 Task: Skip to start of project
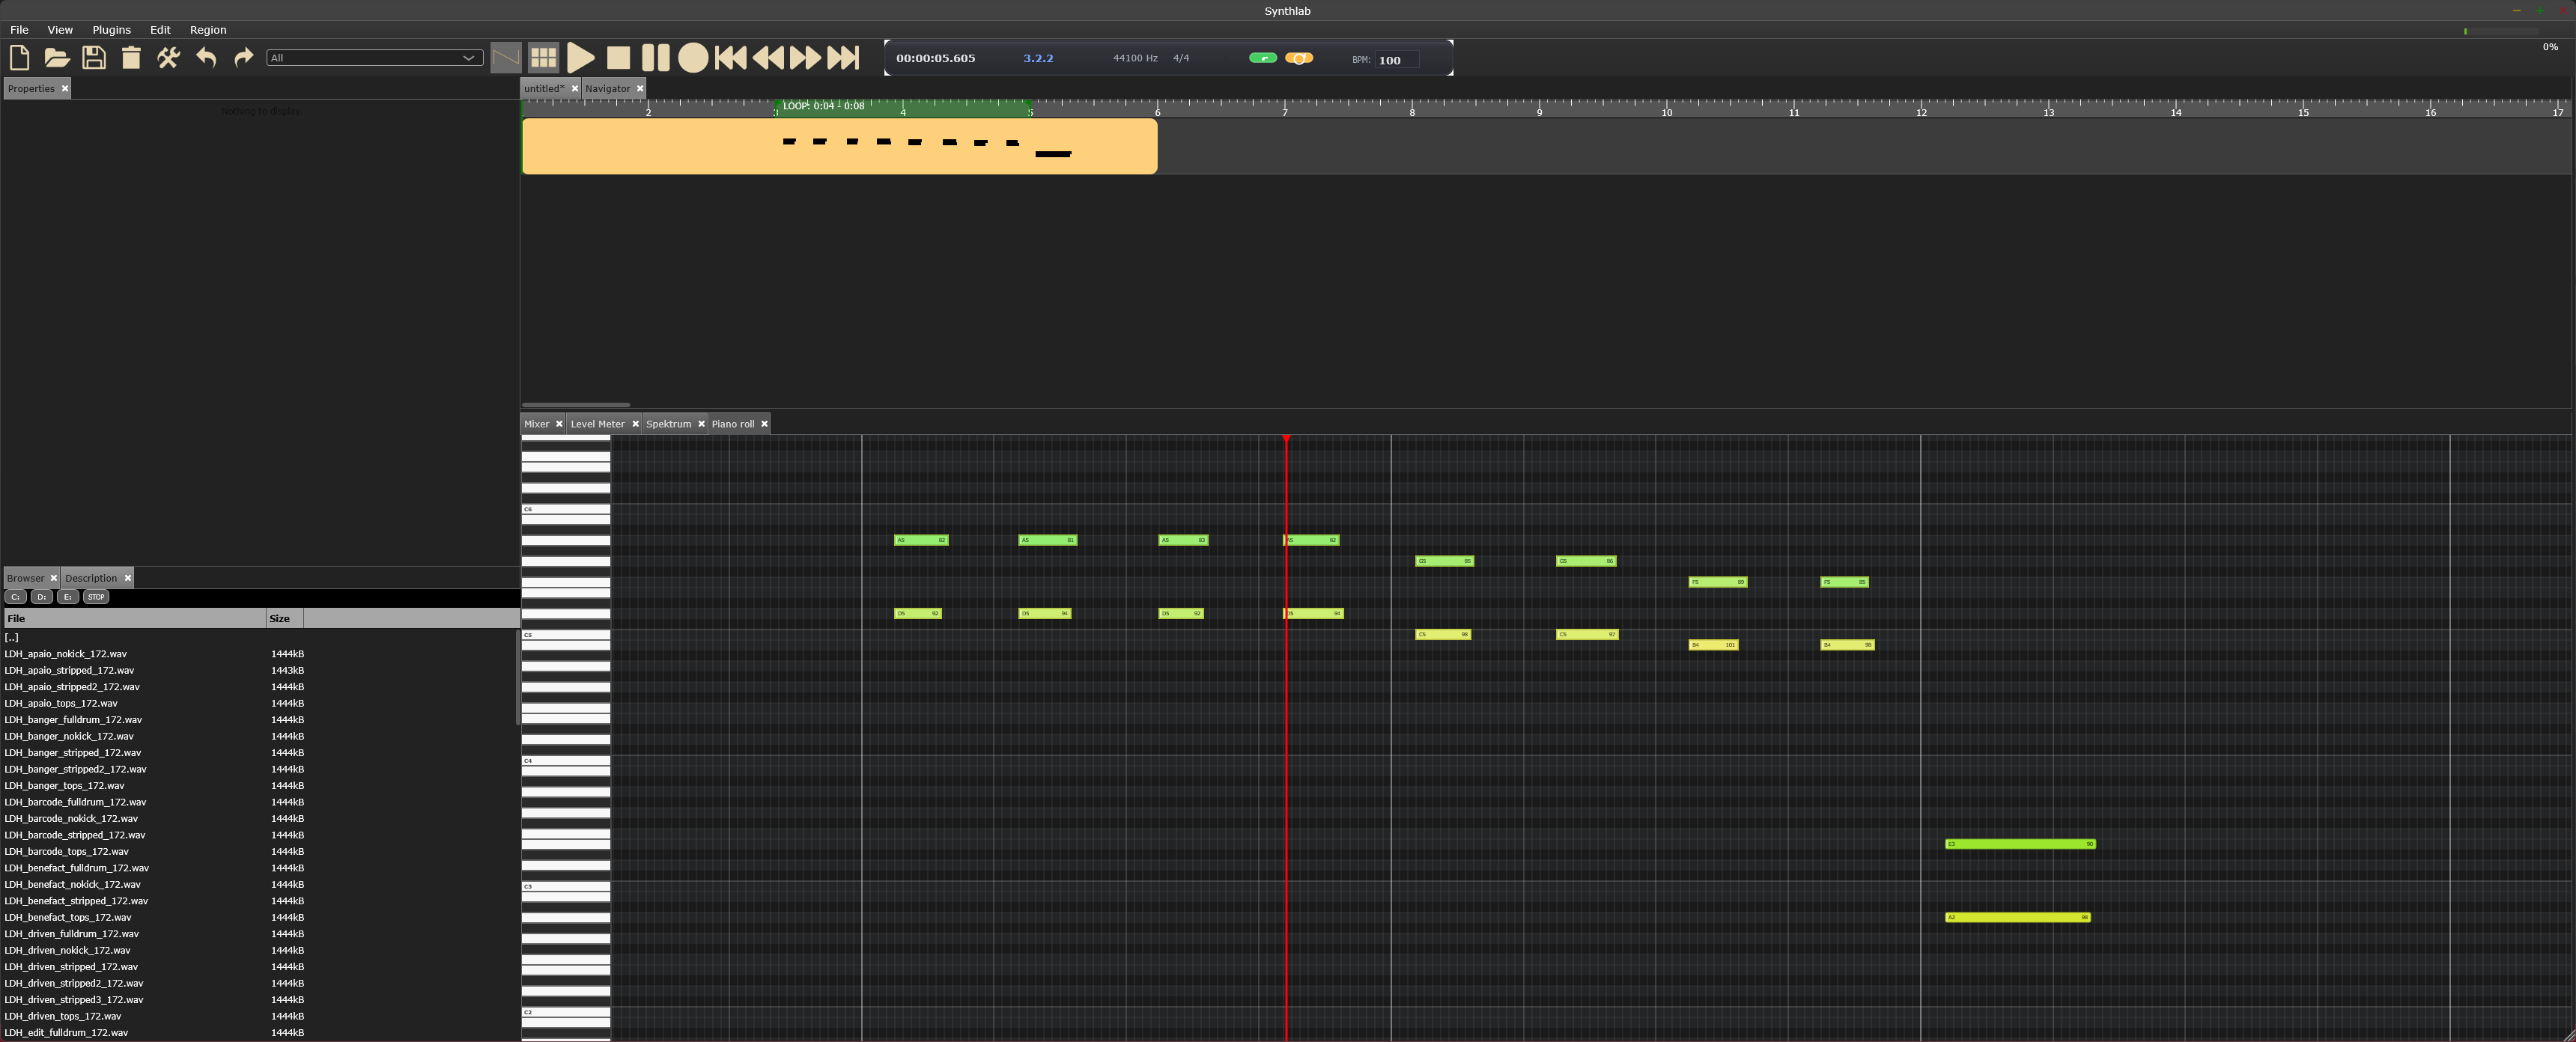pos(730,58)
